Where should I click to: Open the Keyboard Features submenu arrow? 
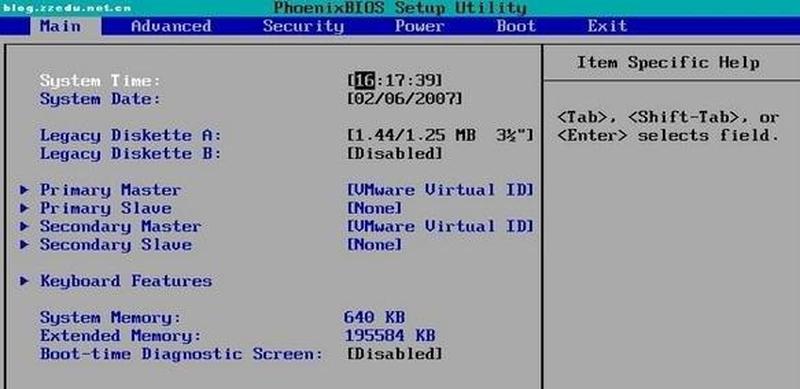click(24, 281)
